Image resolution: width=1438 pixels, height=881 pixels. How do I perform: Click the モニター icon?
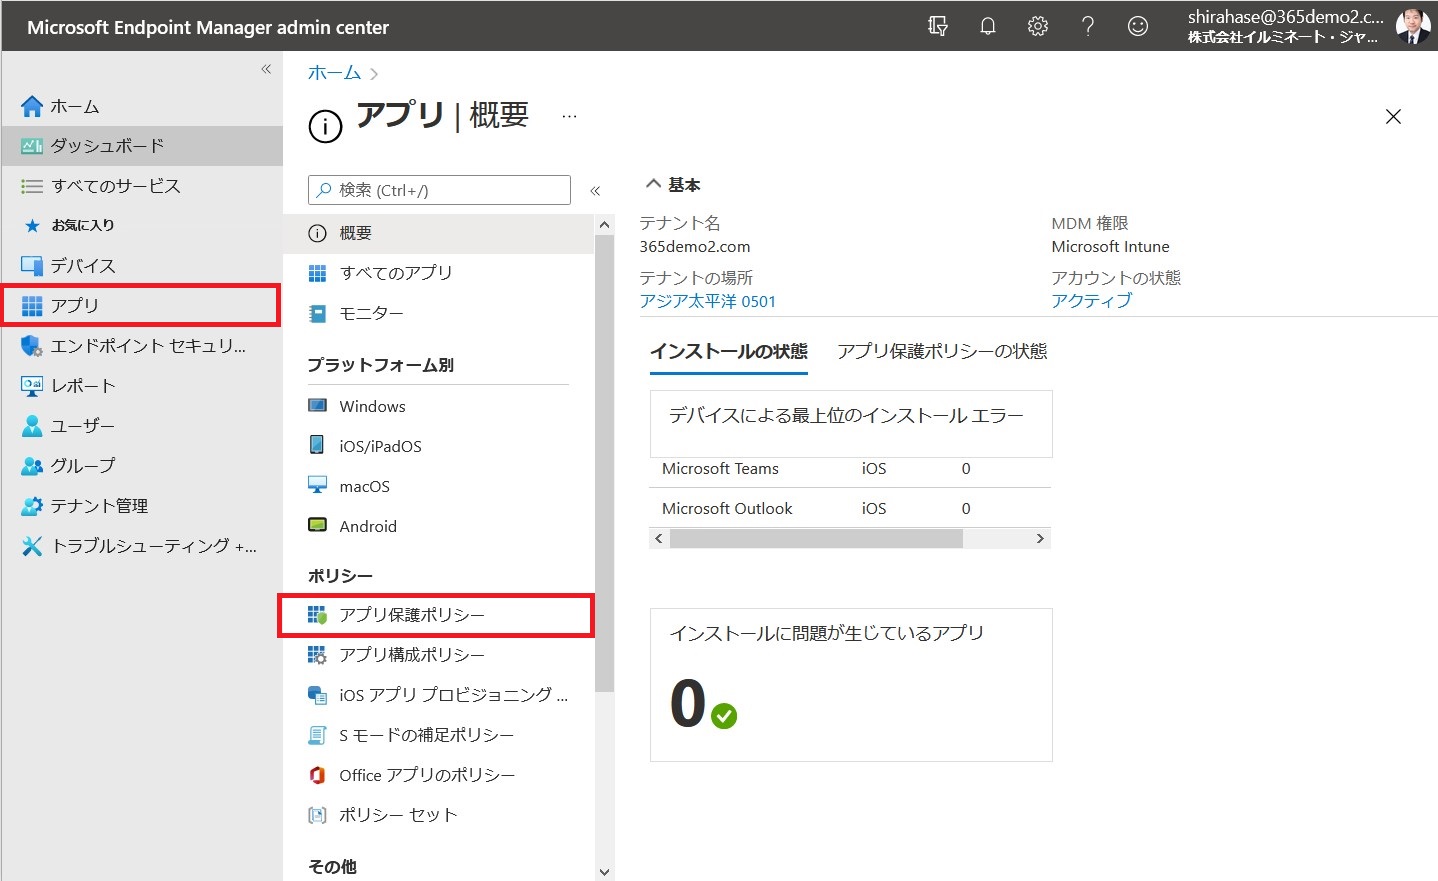(317, 313)
